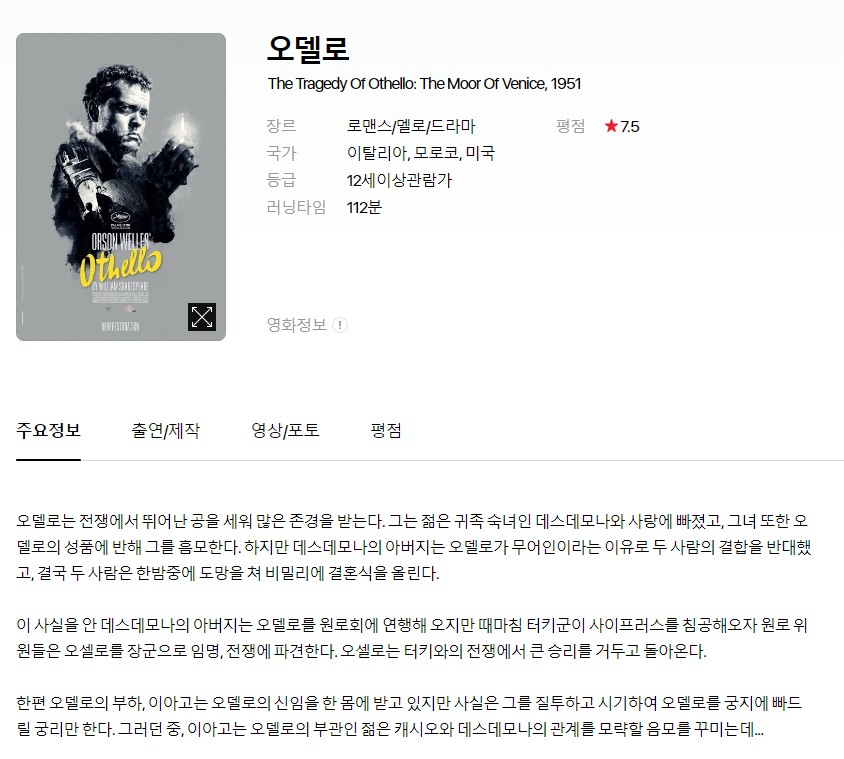Viewport: 844px width, 759px height.
Task: Open the 영화정보 info exclamation icon
Action: (340, 325)
